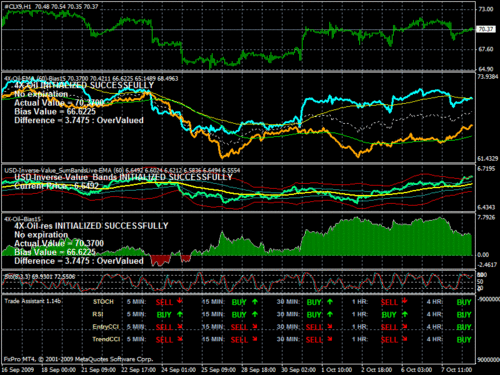Click the 67.60 price axis label

tap(486, 49)
